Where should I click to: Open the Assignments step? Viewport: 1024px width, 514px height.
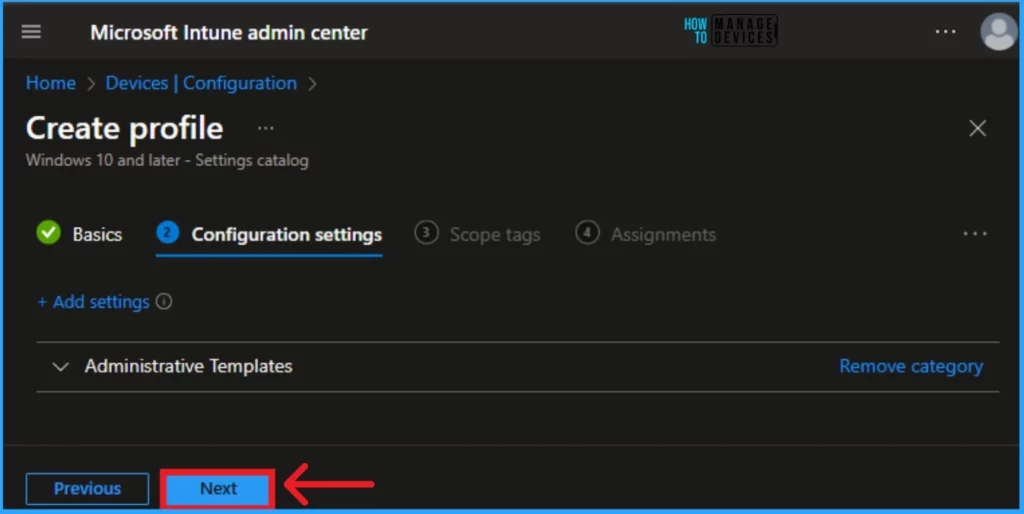tap(645, 234)
